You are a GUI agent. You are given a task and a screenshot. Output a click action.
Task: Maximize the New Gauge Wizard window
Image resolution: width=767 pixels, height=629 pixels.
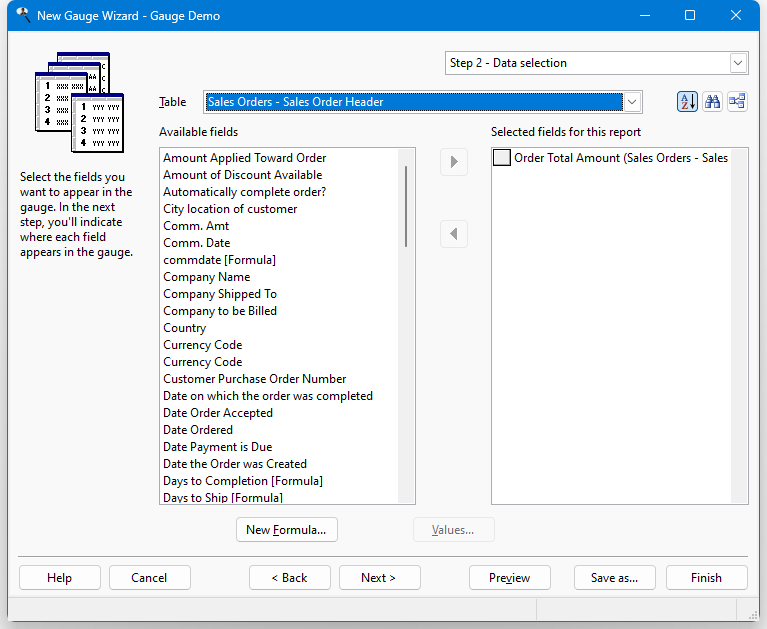click(x=690, y=16)
